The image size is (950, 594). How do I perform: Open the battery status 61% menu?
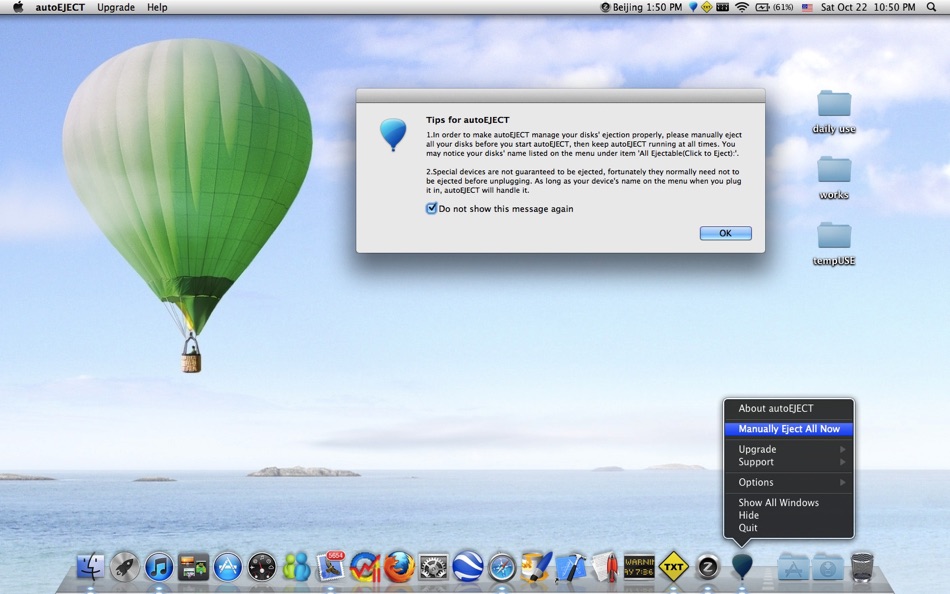(x=774, y=7)
